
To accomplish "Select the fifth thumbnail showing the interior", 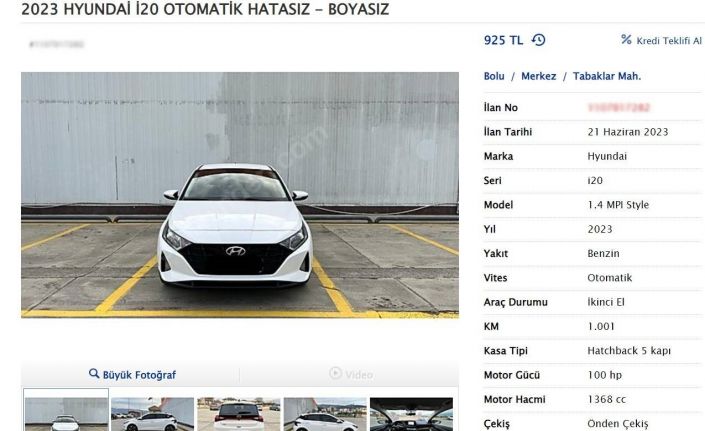I will click(x=410, y=414).
